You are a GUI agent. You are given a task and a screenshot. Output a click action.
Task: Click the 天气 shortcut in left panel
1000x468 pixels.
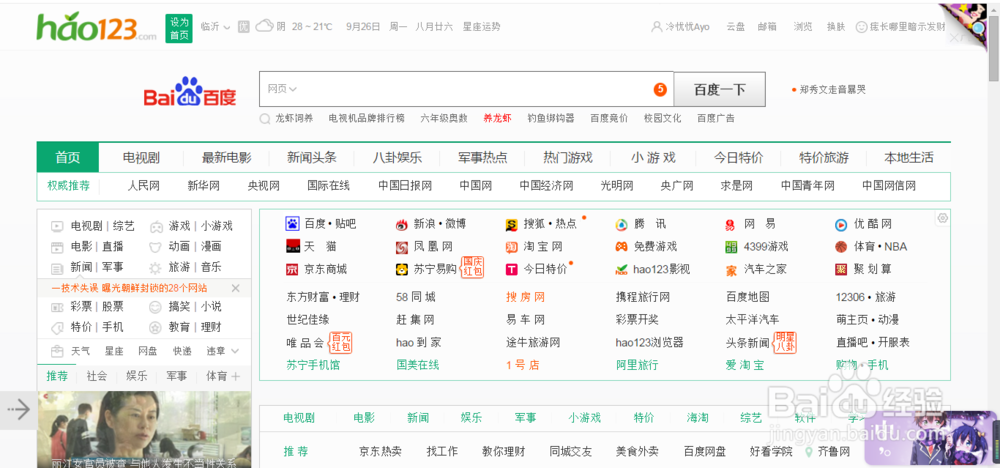80,351
